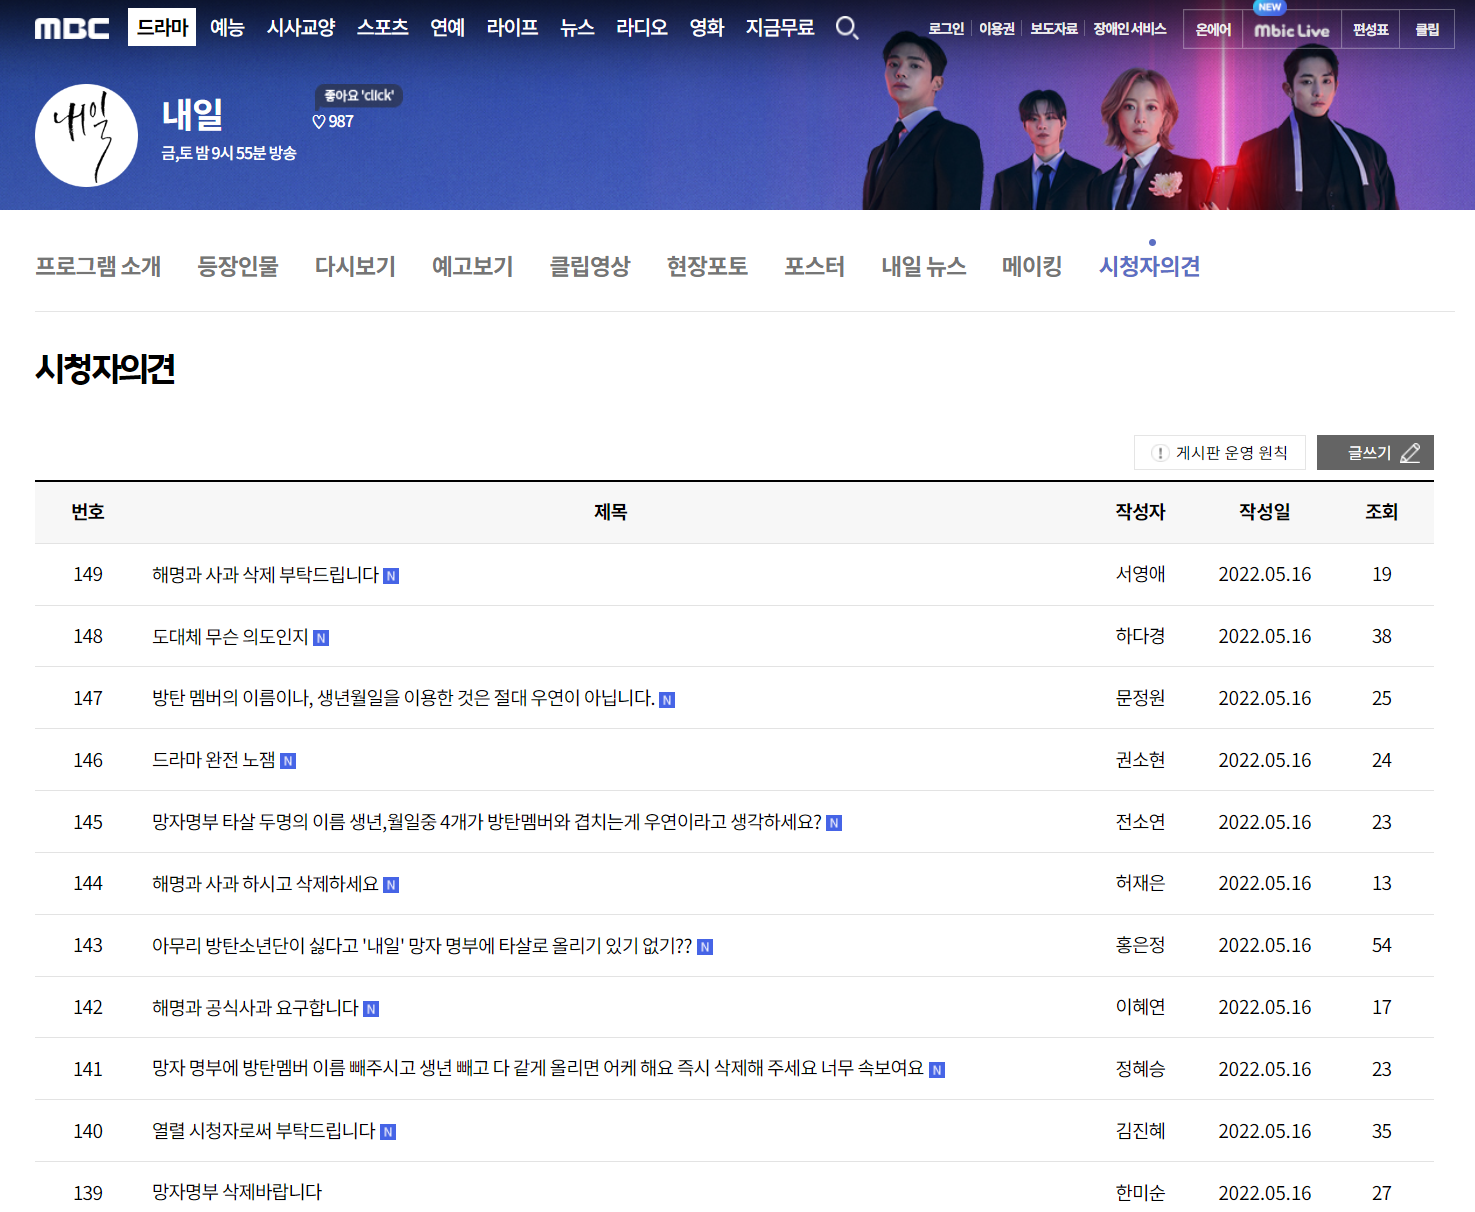Open post 도대체 무슨 의도인지
1475x1212 pixels.
[230, 637]
